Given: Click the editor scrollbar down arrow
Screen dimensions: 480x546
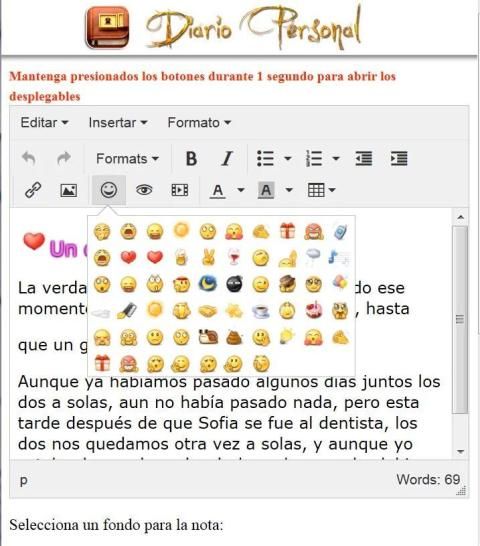Looking at the screenshot, I should point(460,452).
